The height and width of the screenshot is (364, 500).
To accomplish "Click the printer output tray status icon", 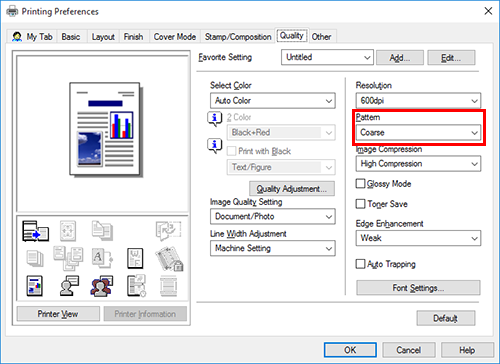I will [x=35, y=231].
